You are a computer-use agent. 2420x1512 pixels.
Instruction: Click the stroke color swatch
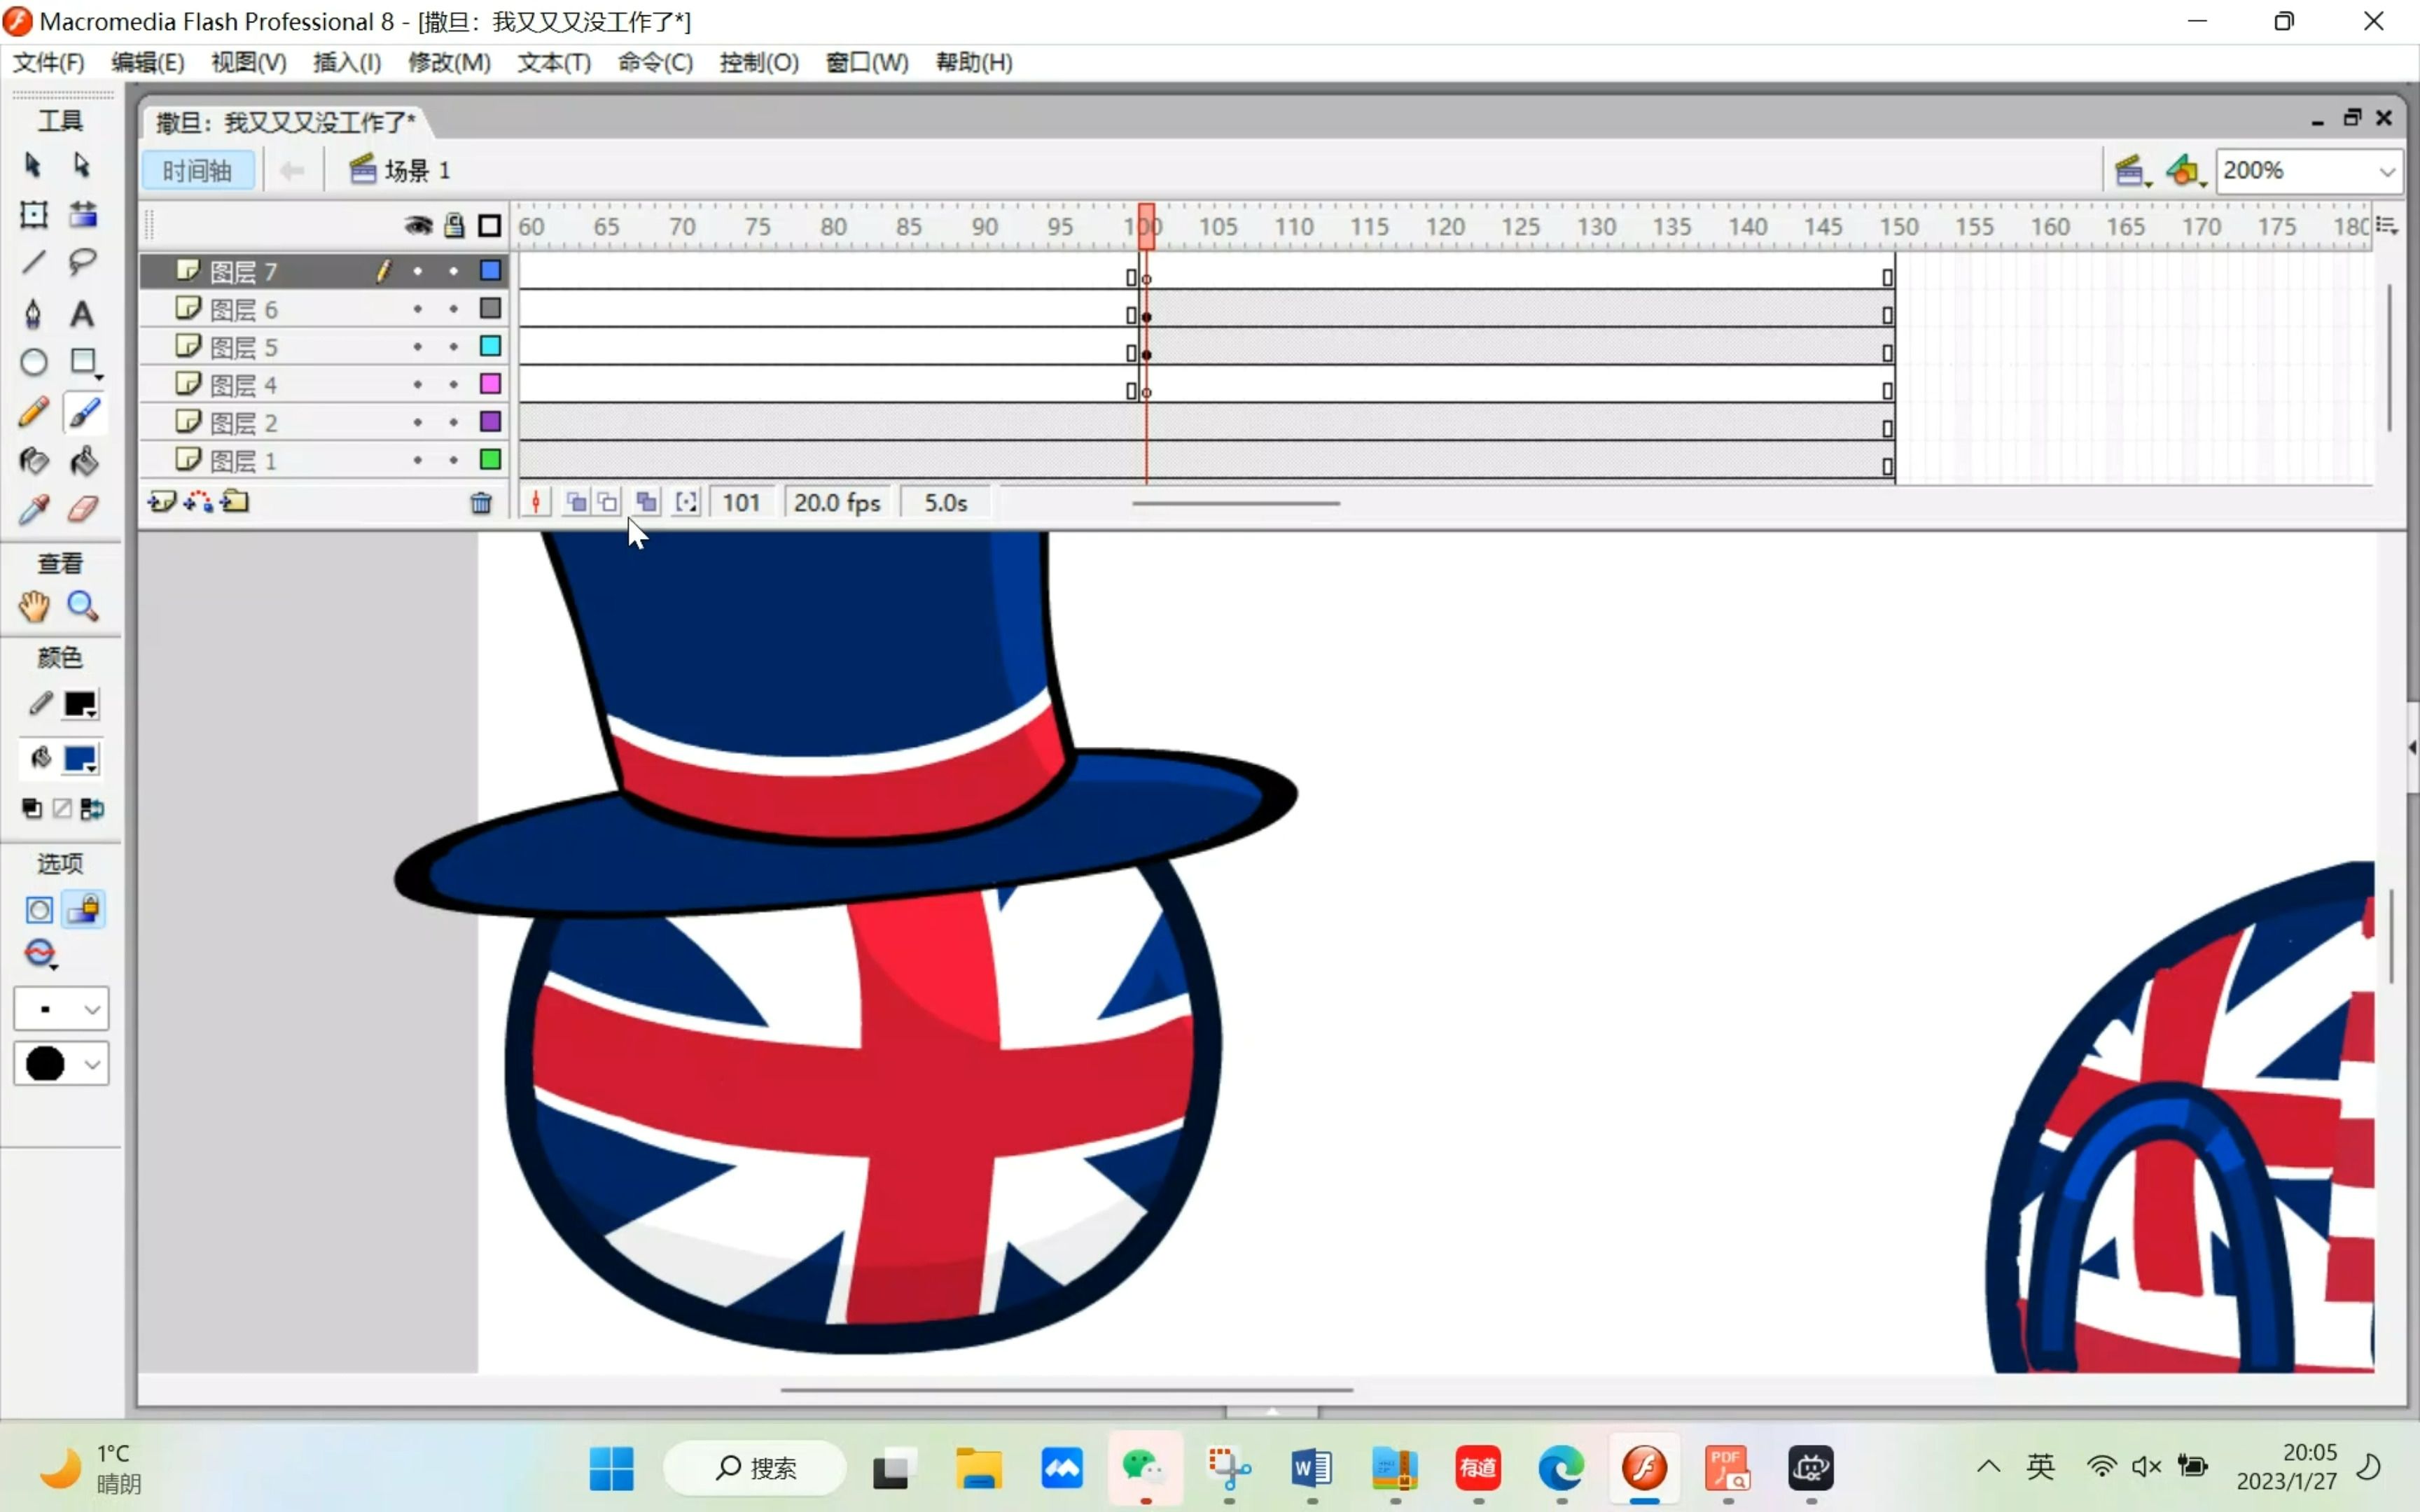pyautogui.click(x=80, y=704)
